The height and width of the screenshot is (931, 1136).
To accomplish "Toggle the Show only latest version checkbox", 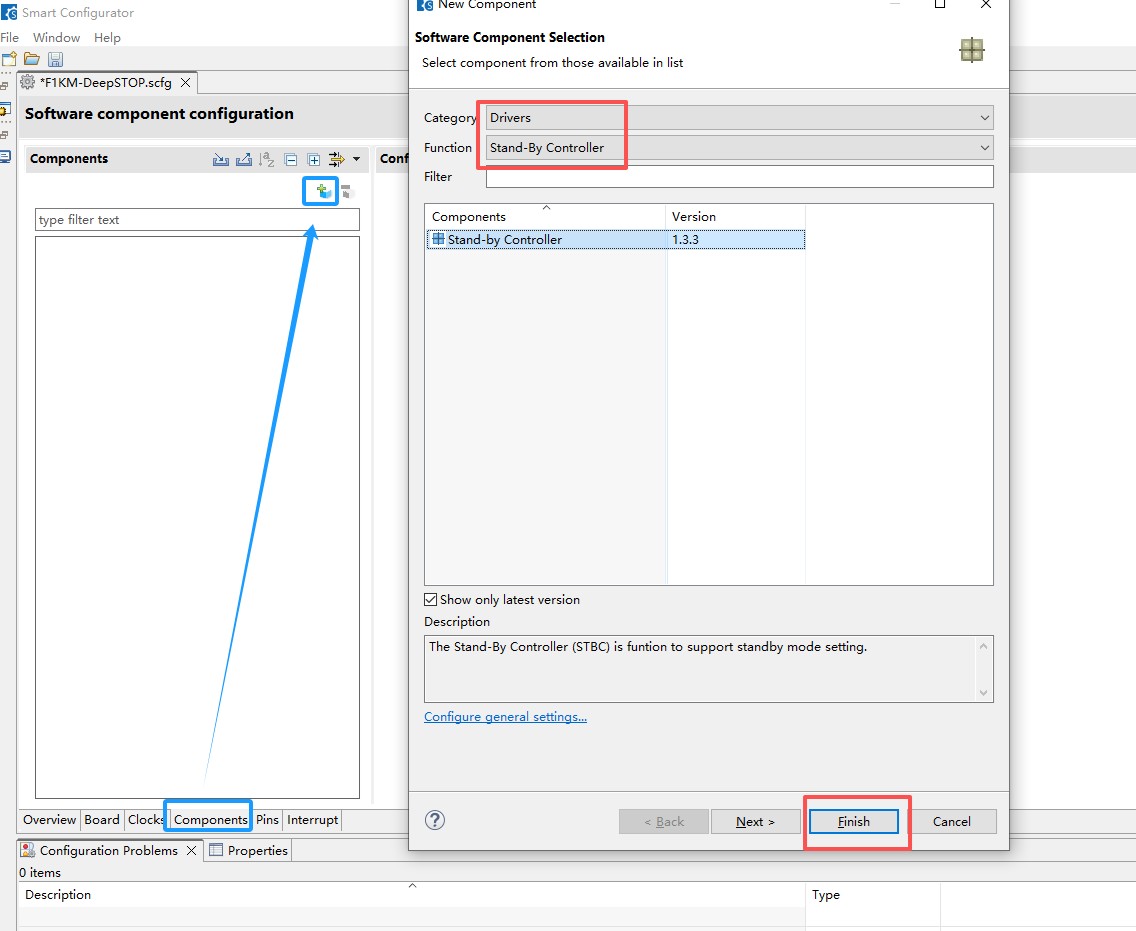I will click(x=431, y=600).
